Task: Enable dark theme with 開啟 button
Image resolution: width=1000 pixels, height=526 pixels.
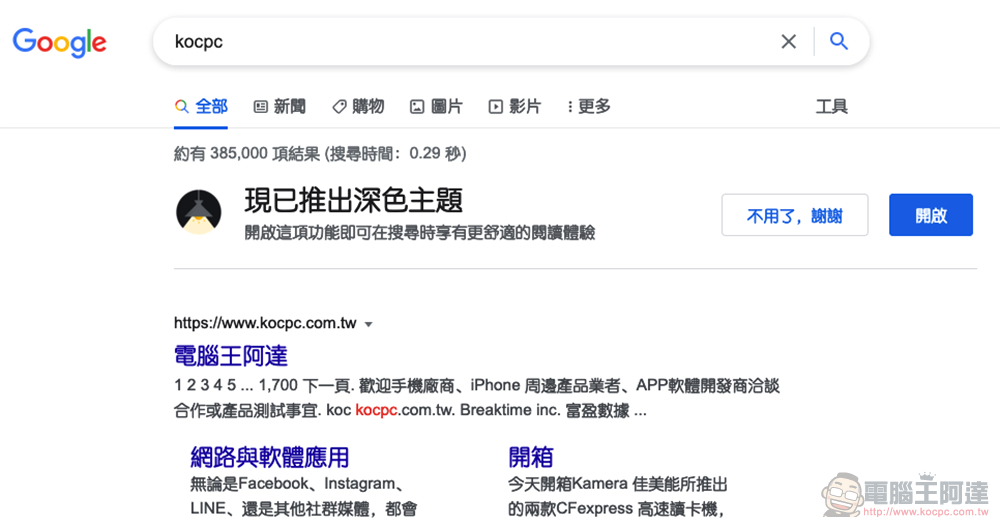Action: [x=931, y=216]
